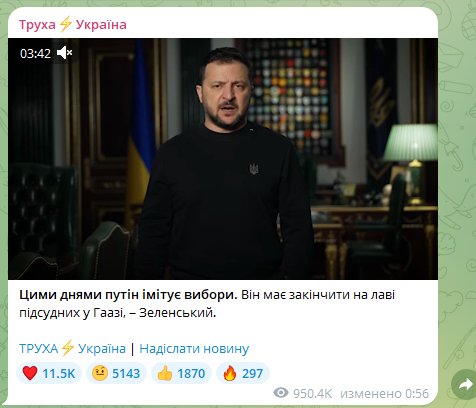Click the 5143 reaction count
The width and height of the screenshot is (476, 408).
pyautogui.click(x=126, y=373)
